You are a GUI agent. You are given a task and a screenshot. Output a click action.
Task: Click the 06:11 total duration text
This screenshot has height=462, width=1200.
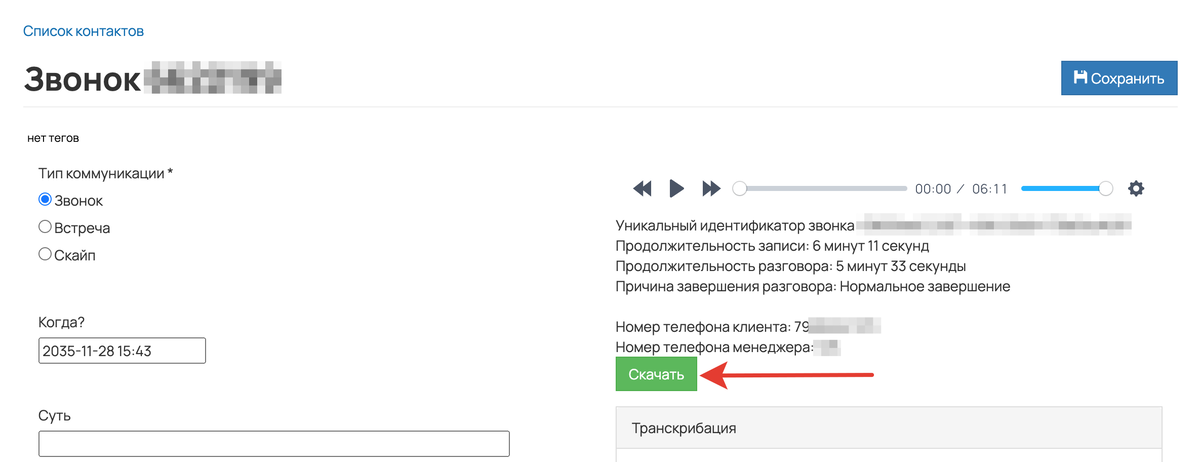(x=989, y=188)
